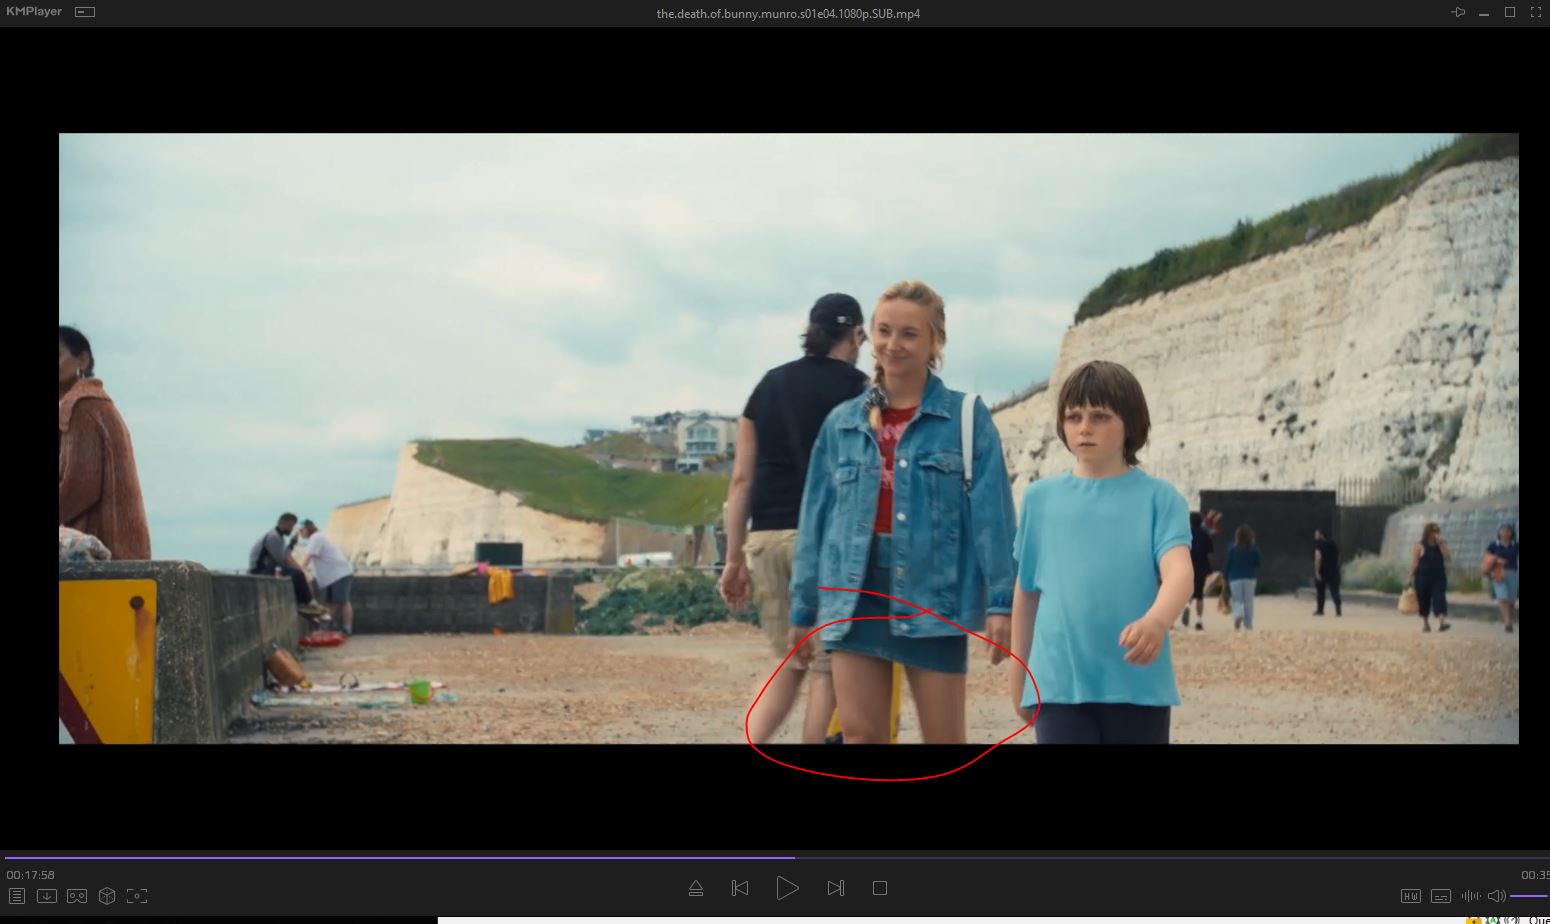Skip to the previous track

[740, 888]
